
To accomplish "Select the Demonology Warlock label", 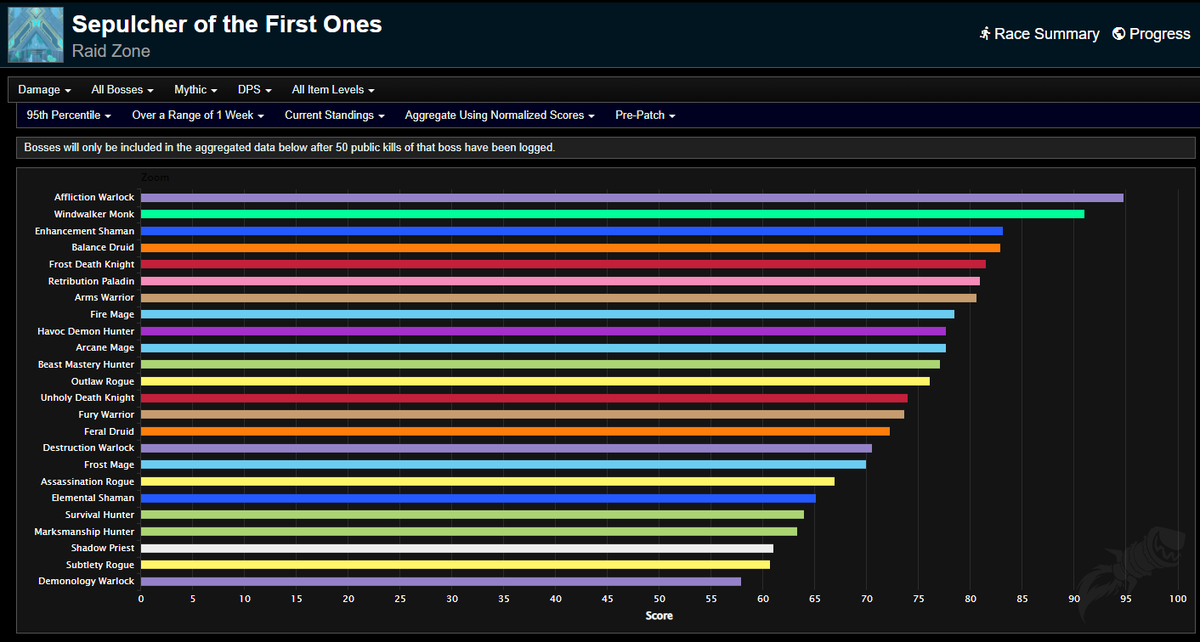I will tap(86, 581).
